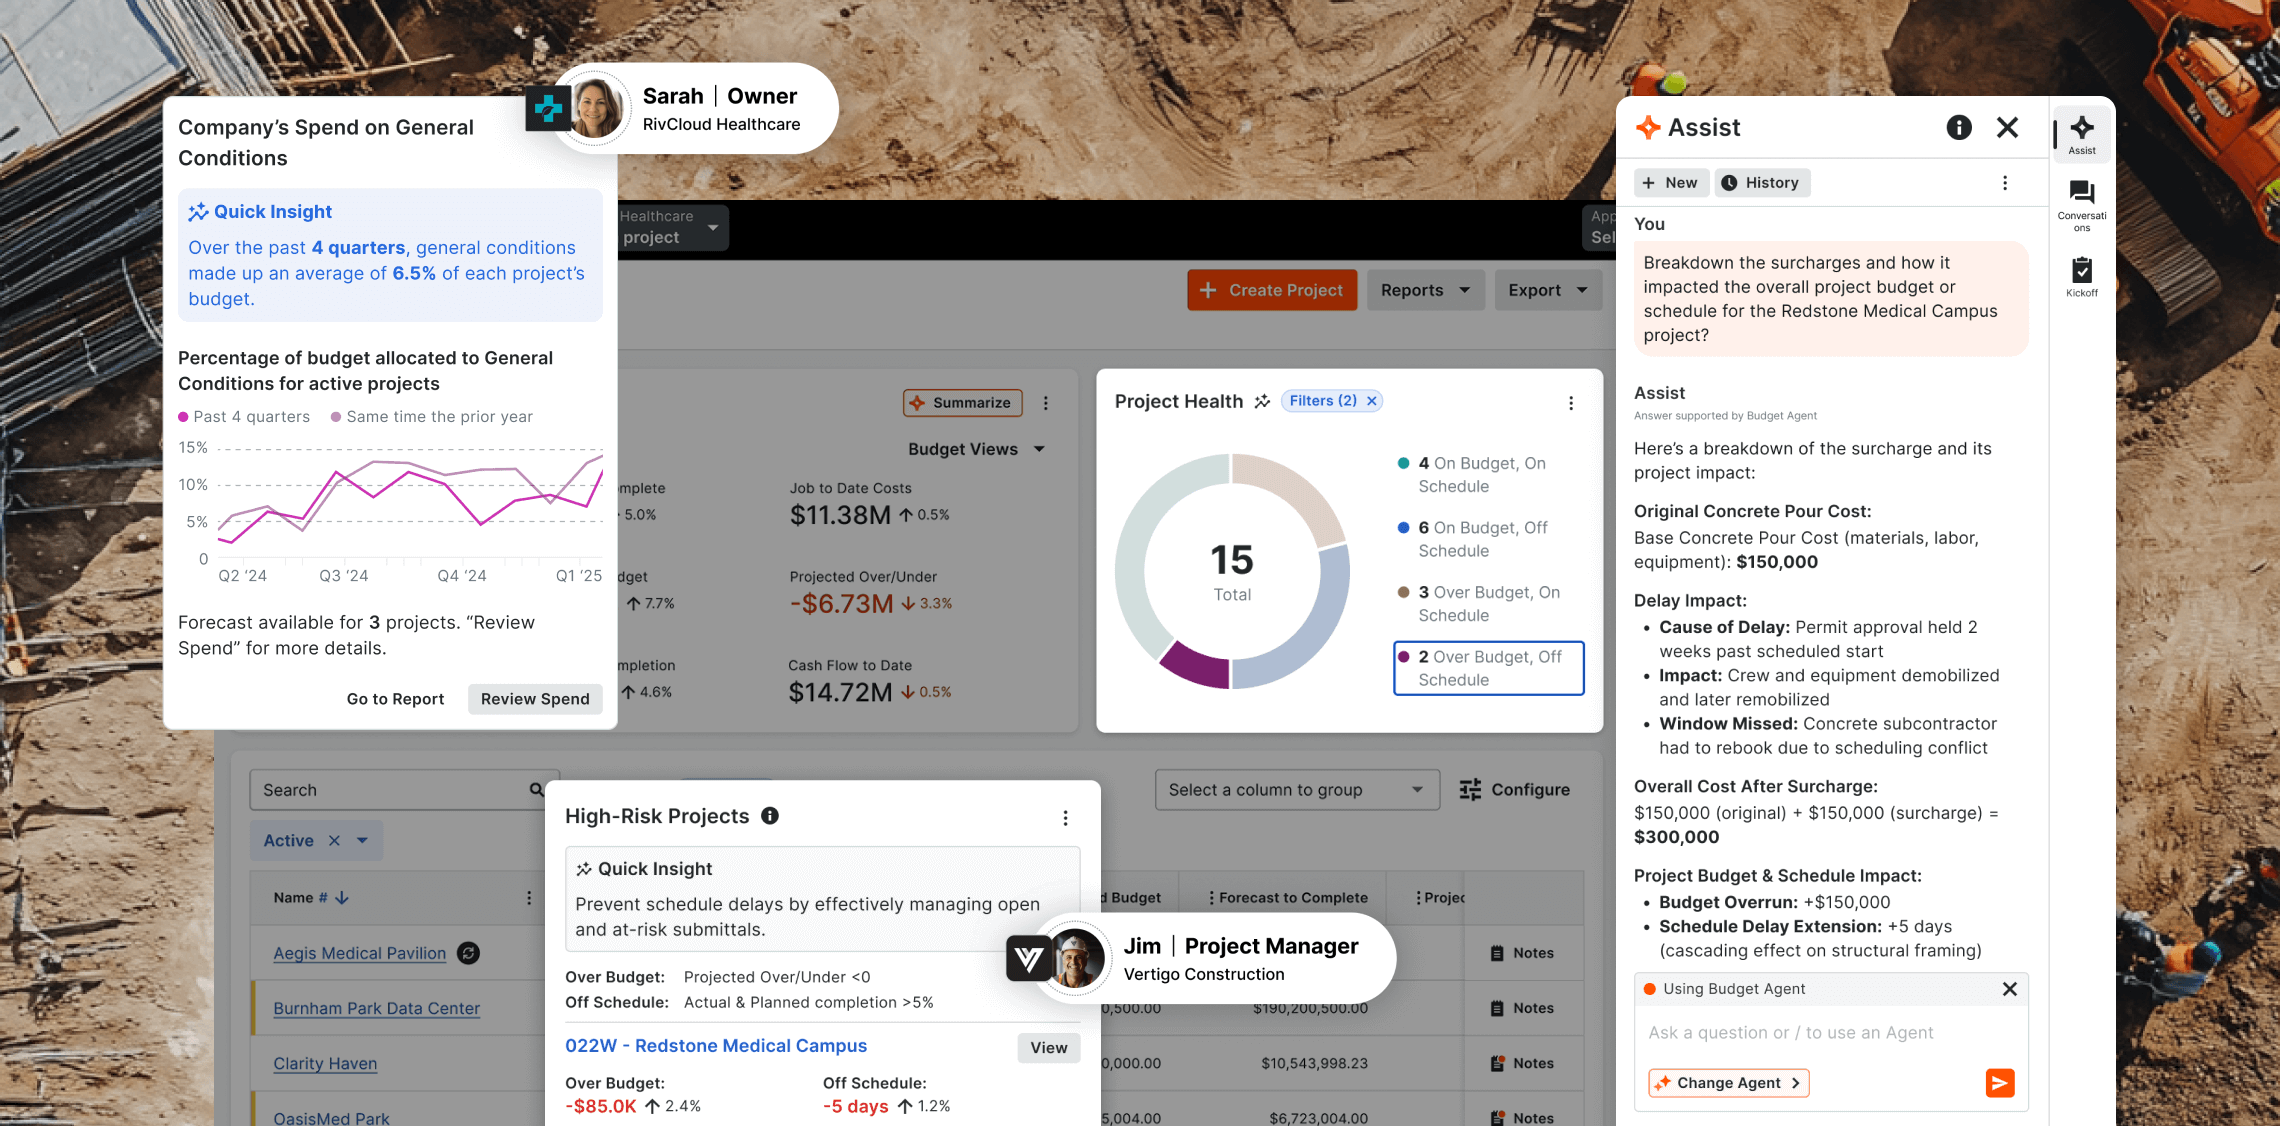Clear the Active filter tag
The image size is (2280, 1126).
334,841
